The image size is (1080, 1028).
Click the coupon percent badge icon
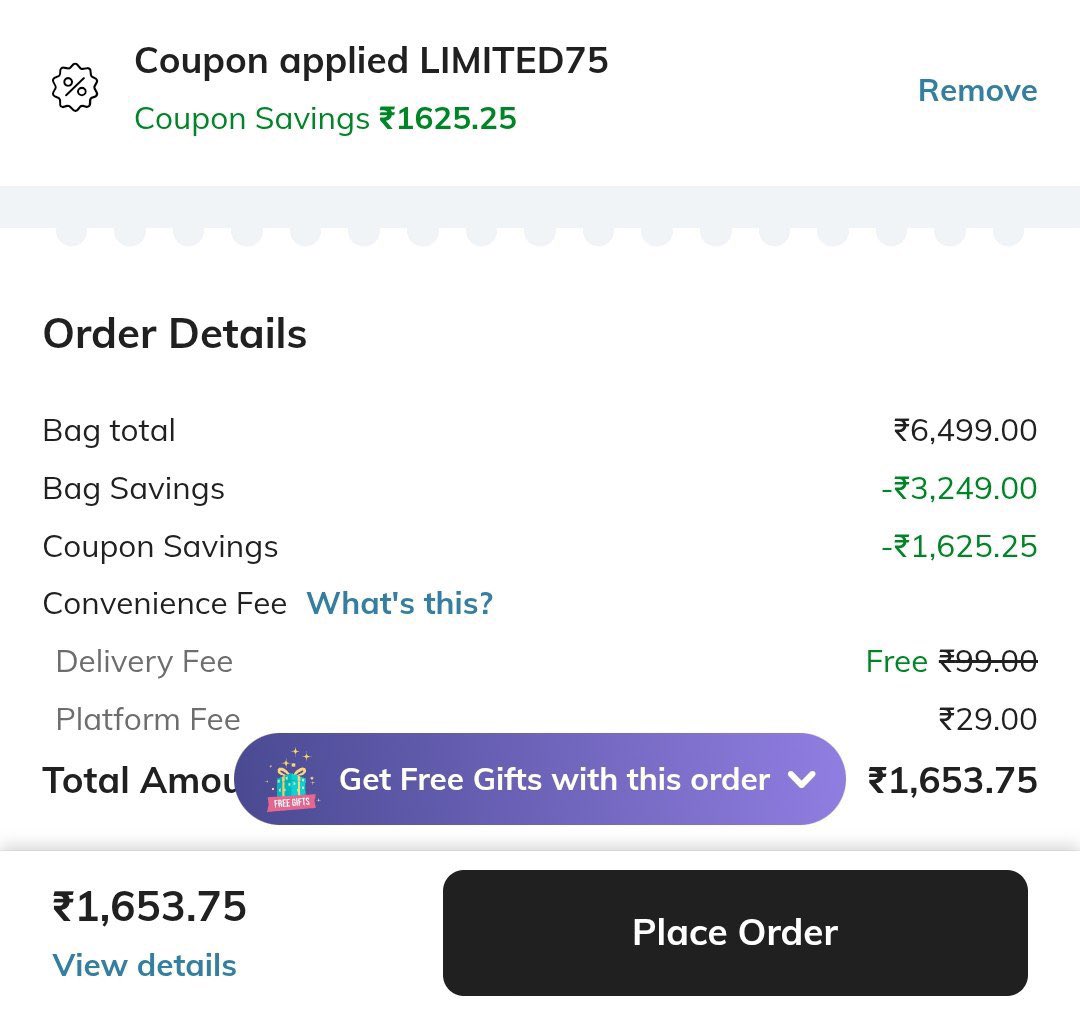pyautogui.click(x=75, y=88)
